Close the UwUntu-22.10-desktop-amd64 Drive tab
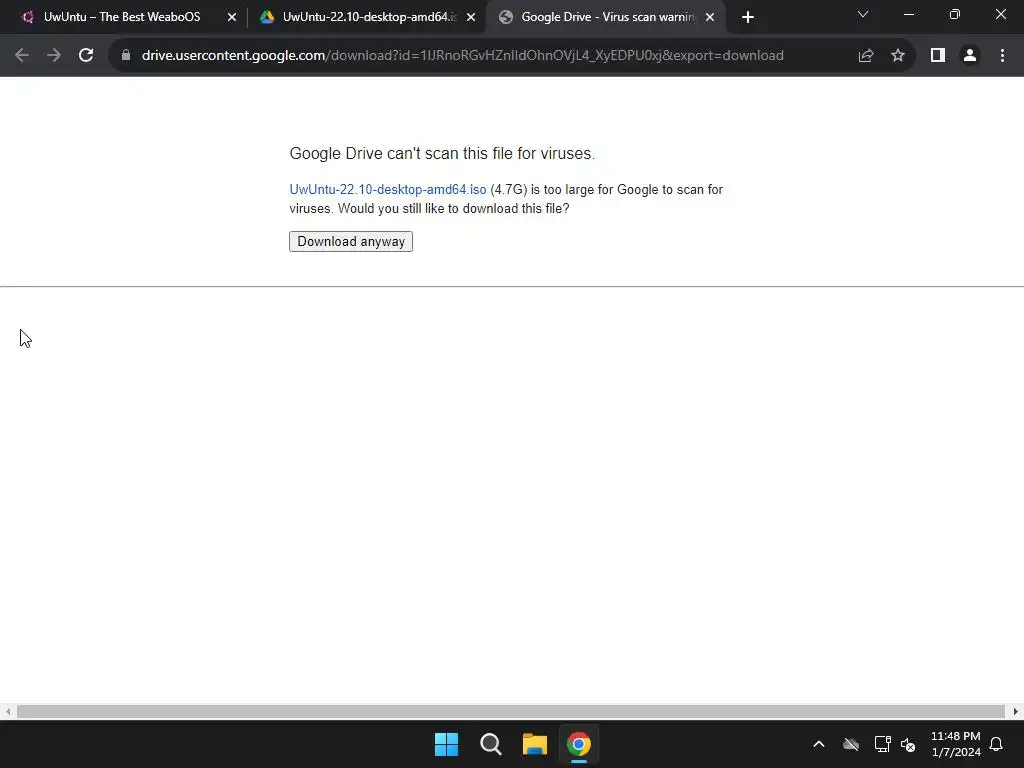The image size is (1024, 768). pyautogui.click(x=471, y=18)
